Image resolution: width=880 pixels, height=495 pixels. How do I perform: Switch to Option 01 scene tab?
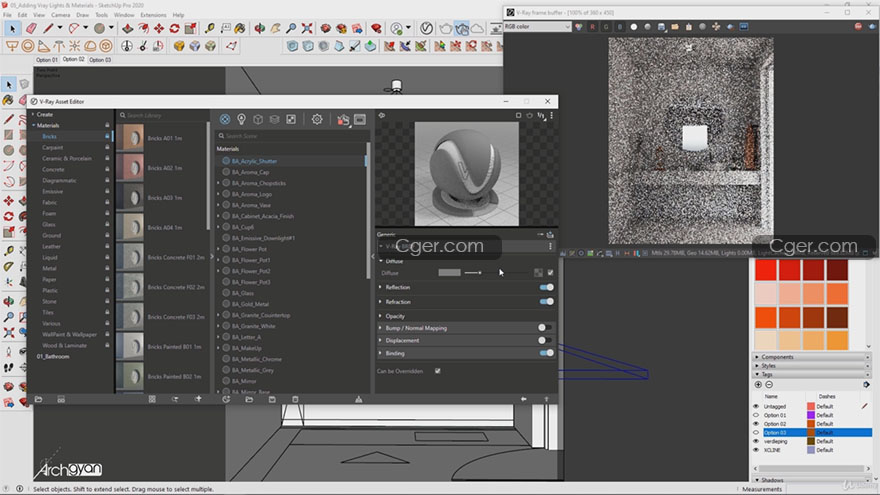click(x=47, y=59)
